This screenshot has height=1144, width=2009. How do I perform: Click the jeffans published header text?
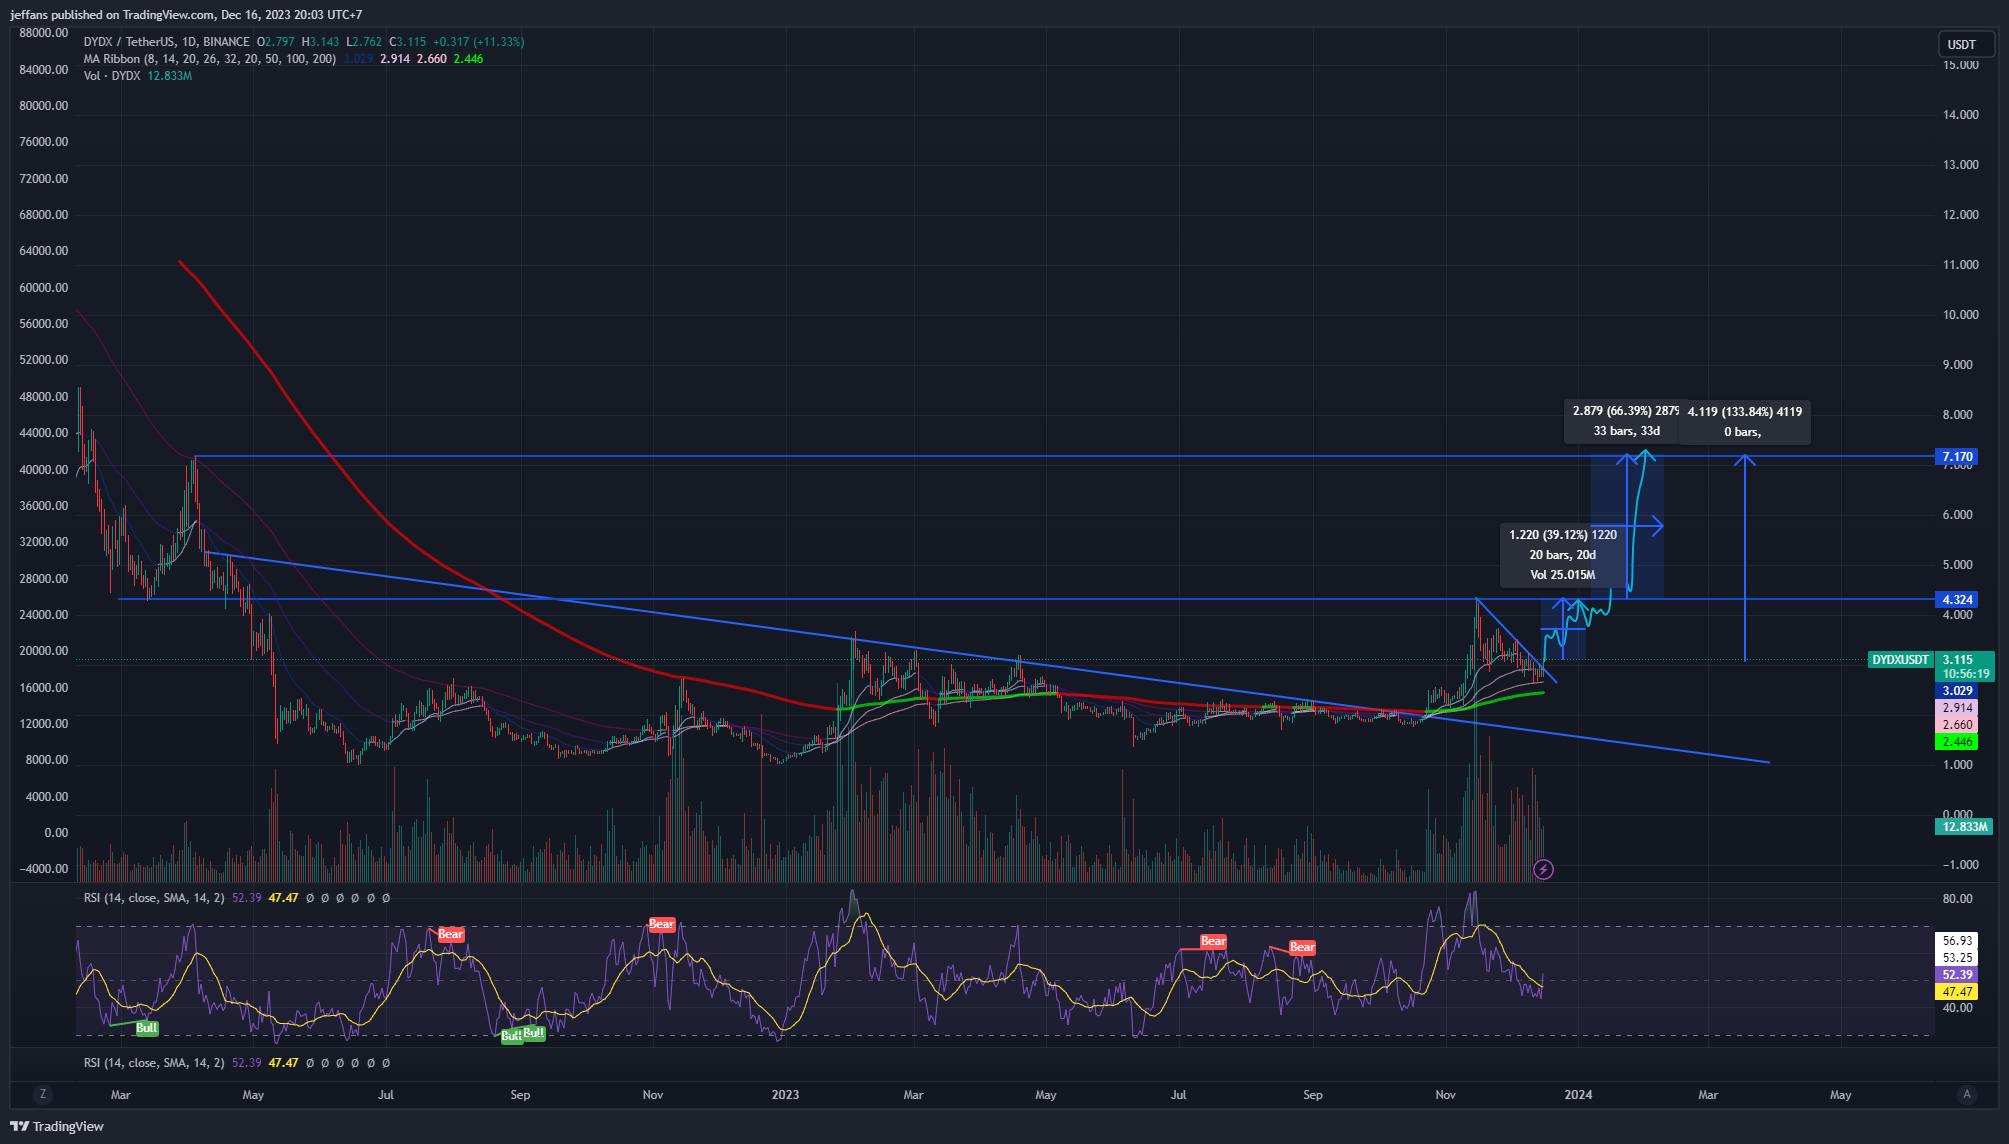click(187, 15)
